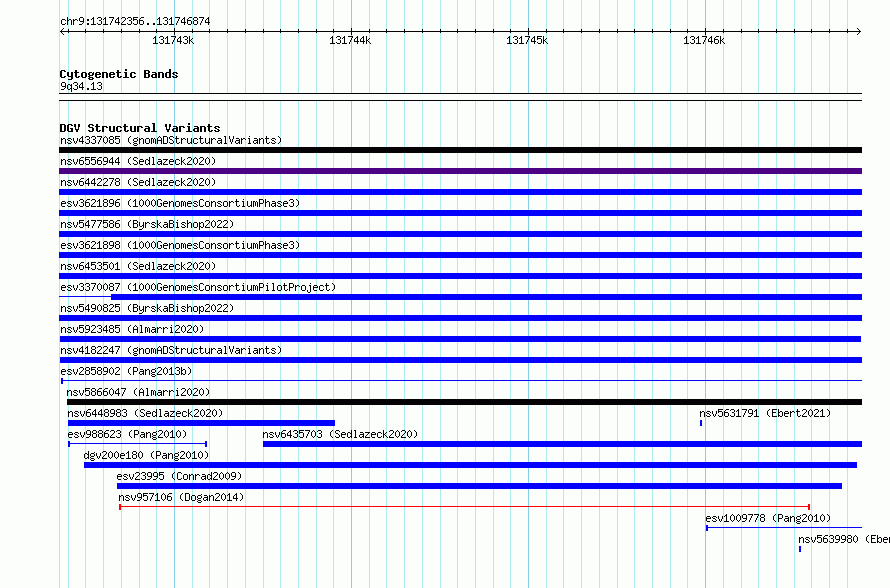
Task: Click the small blue marker for nsv5631791
Action: [x=701, y=423]
